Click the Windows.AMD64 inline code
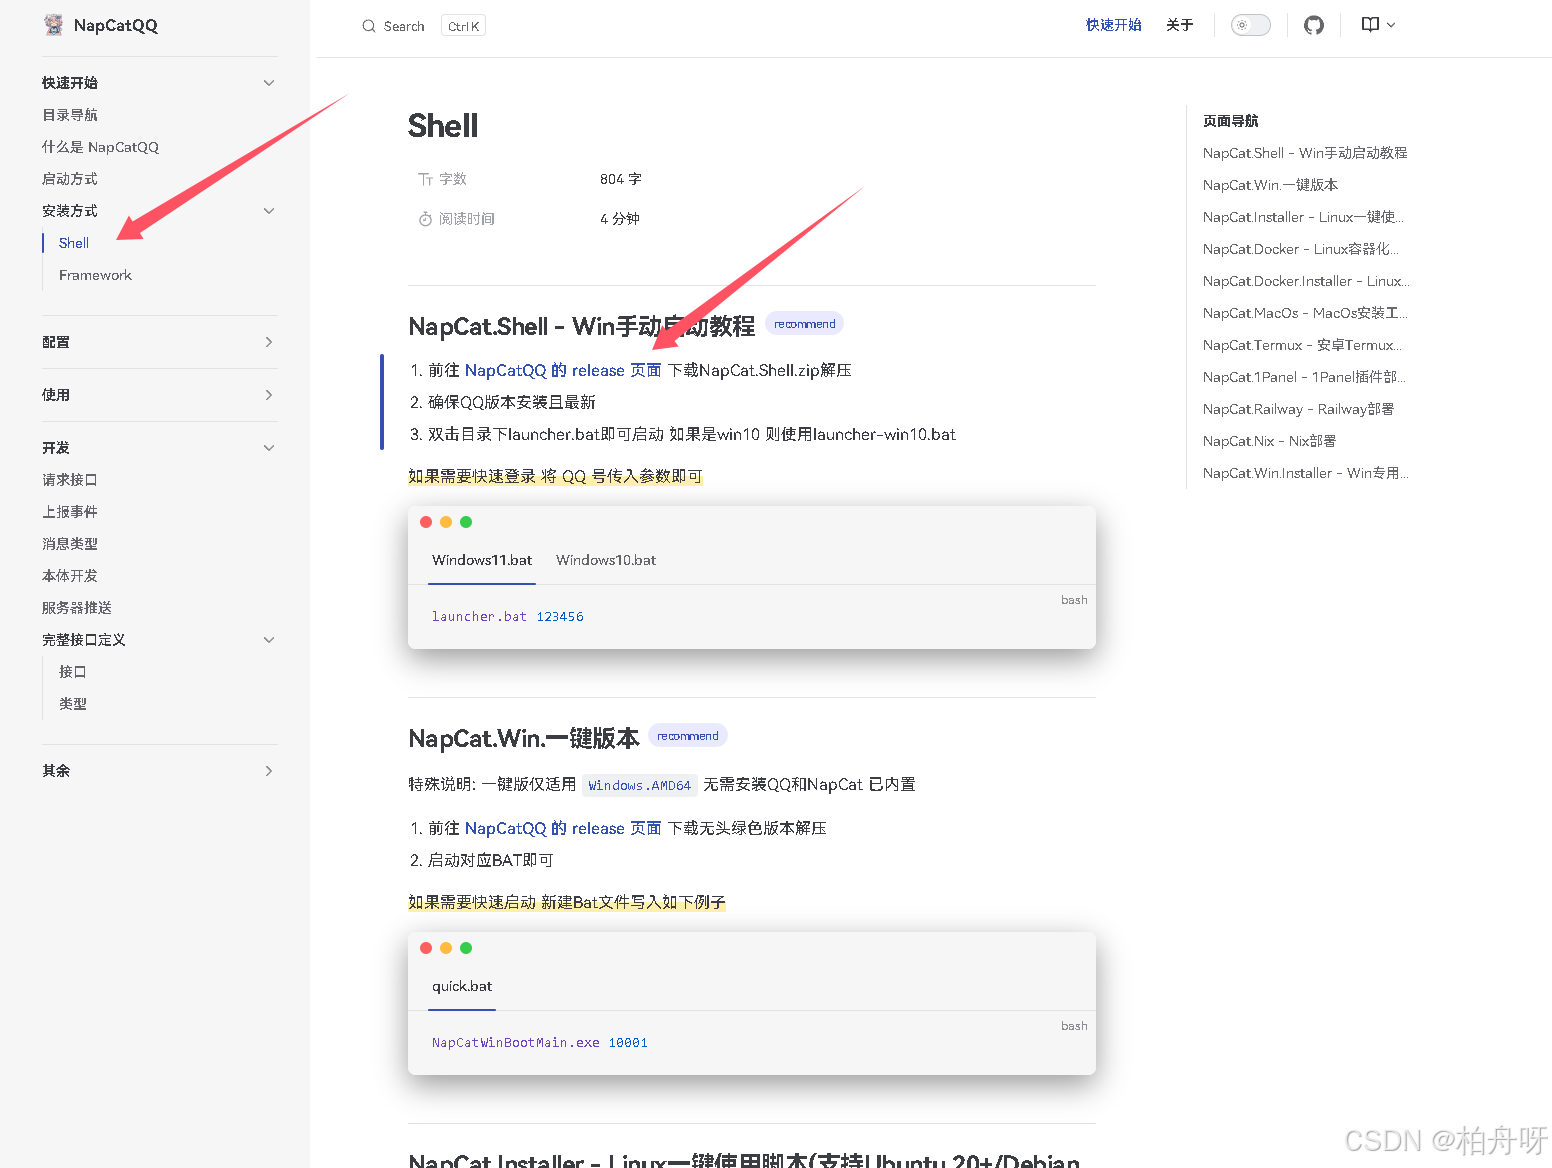The height and width of the screenshot is (1168, 1552). pos(640,786)
